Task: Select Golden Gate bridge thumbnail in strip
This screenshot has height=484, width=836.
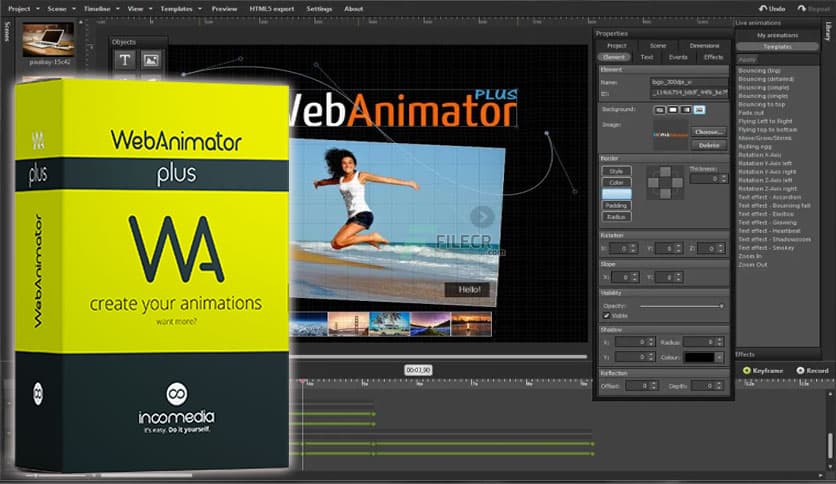Action: (348, 324)
